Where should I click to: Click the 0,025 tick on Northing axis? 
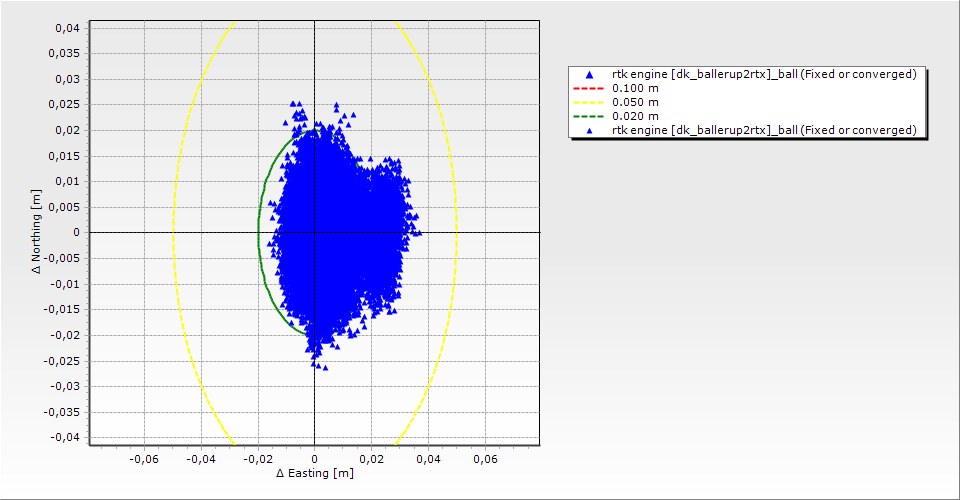coord(66,104)
